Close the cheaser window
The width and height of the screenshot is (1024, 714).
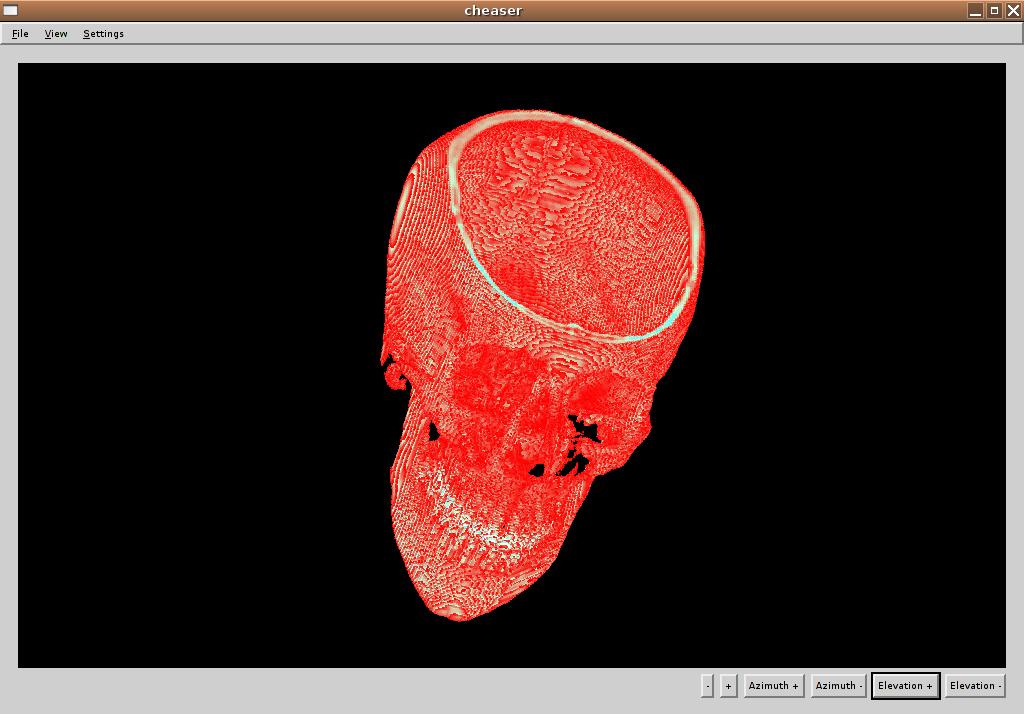coord(1013,10)
